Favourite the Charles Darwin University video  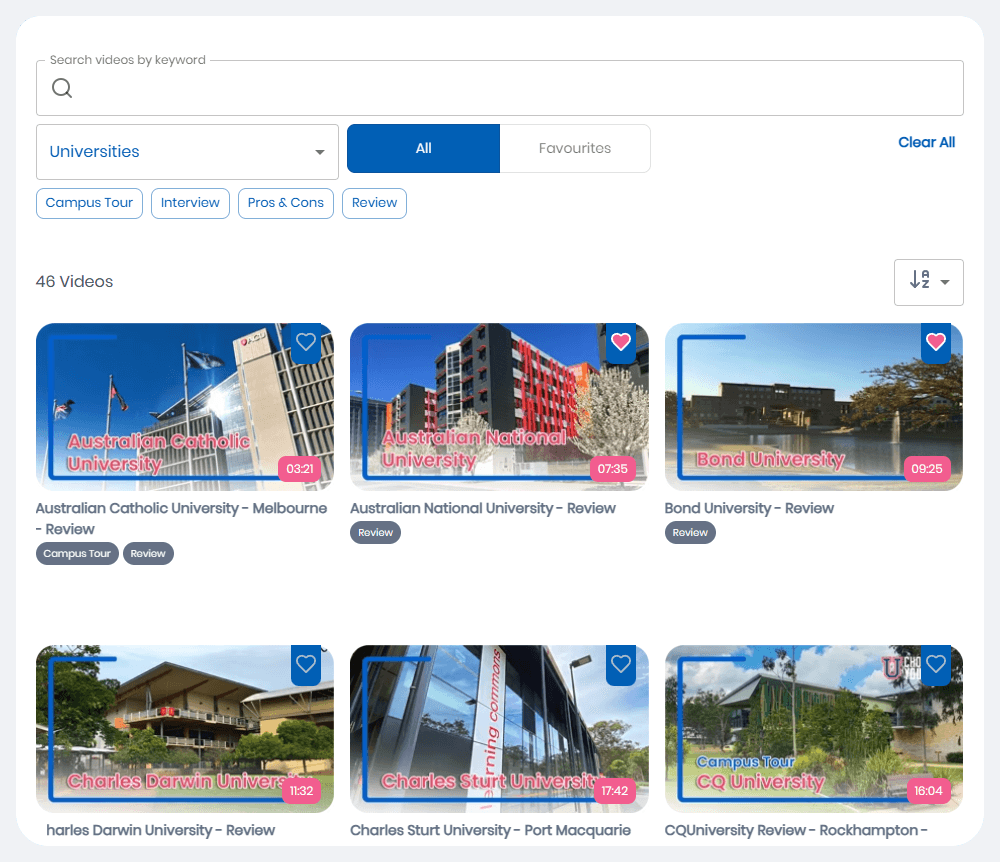306,664
